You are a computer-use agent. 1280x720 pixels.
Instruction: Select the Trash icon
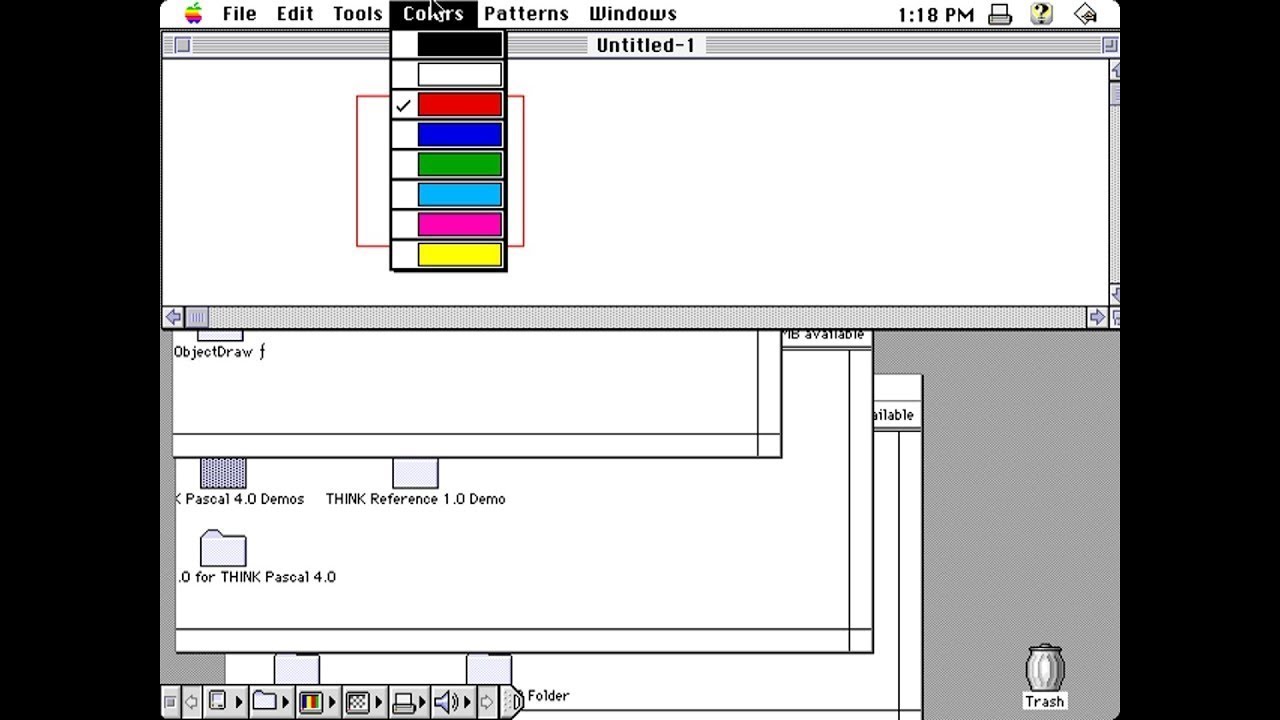(x=1044, y=667)
